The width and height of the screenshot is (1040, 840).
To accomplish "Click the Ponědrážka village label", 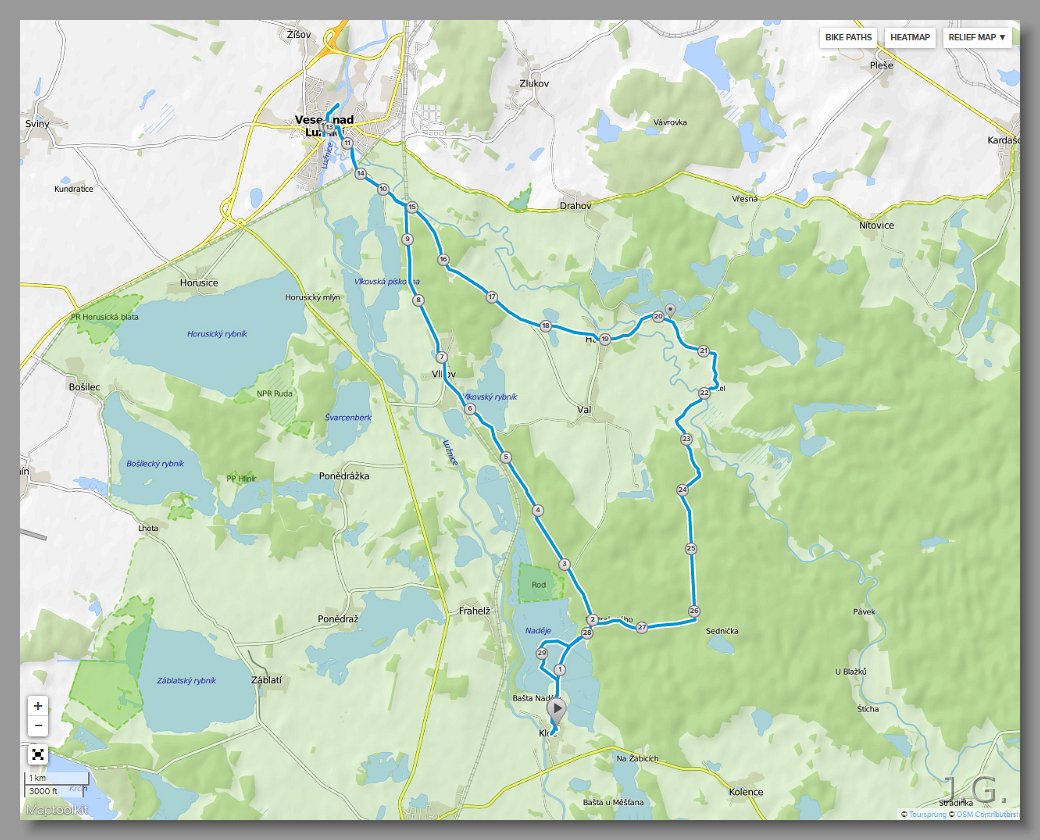I will coord(344,476).
